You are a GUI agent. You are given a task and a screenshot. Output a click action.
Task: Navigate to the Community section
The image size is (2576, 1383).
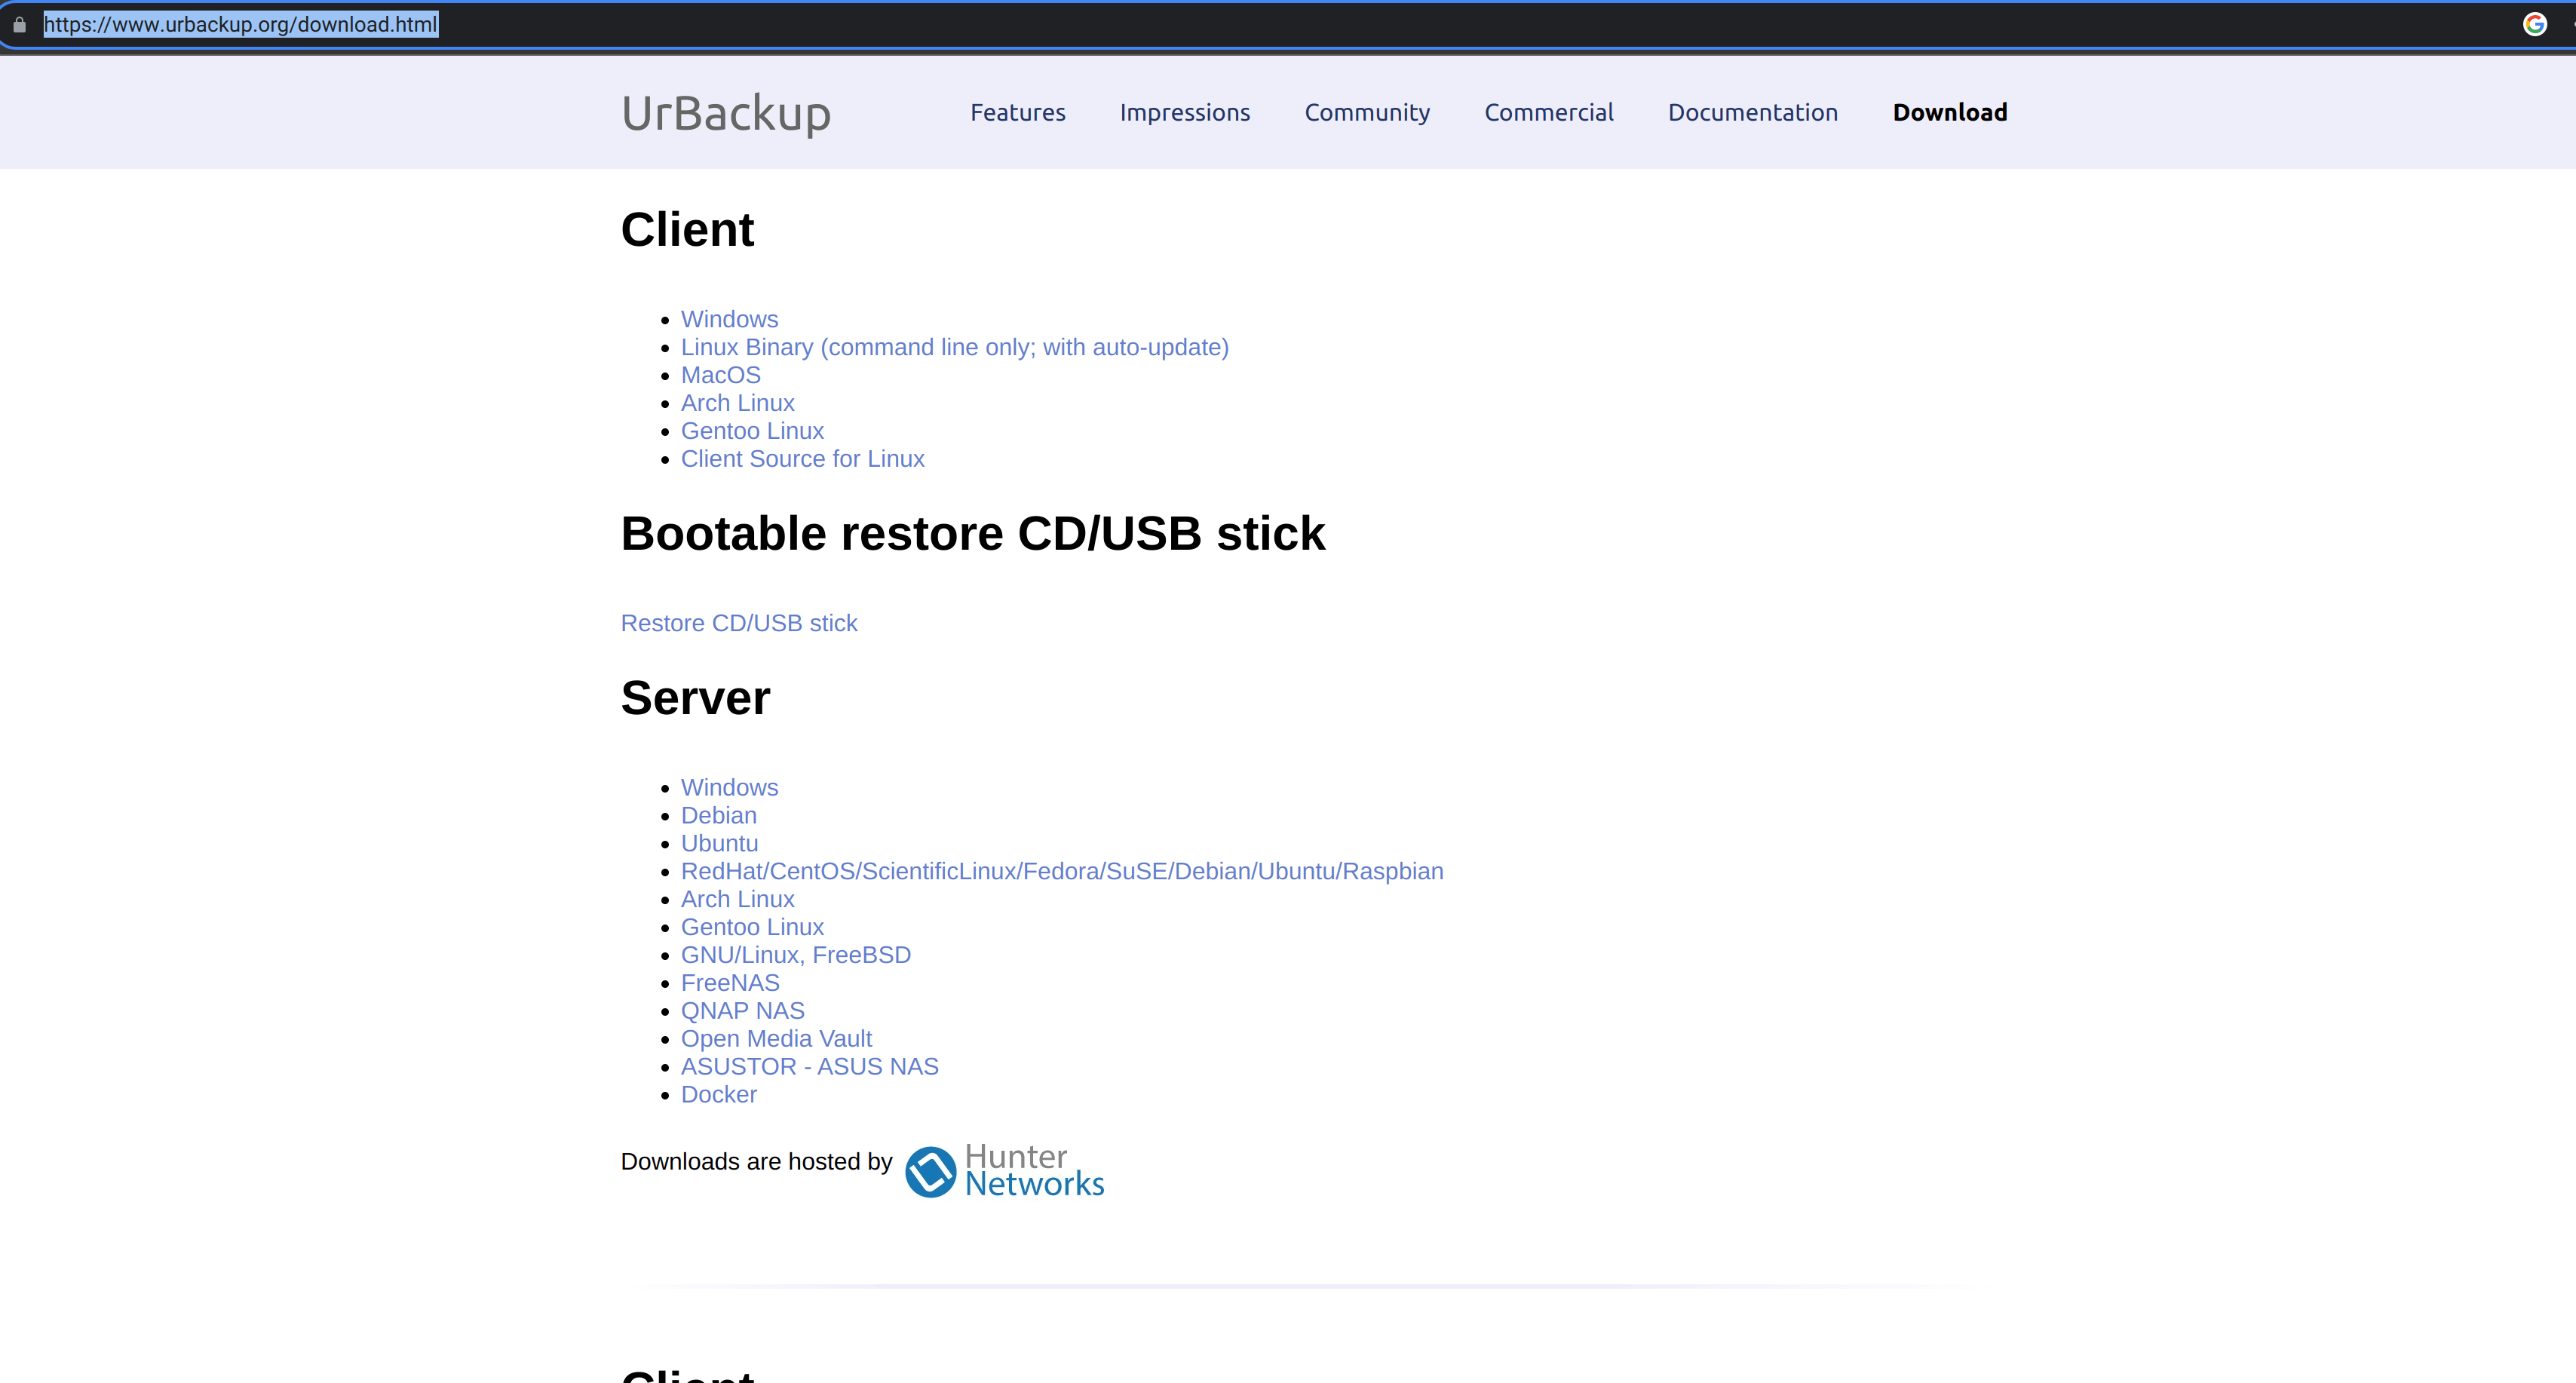pos(1367,112)
